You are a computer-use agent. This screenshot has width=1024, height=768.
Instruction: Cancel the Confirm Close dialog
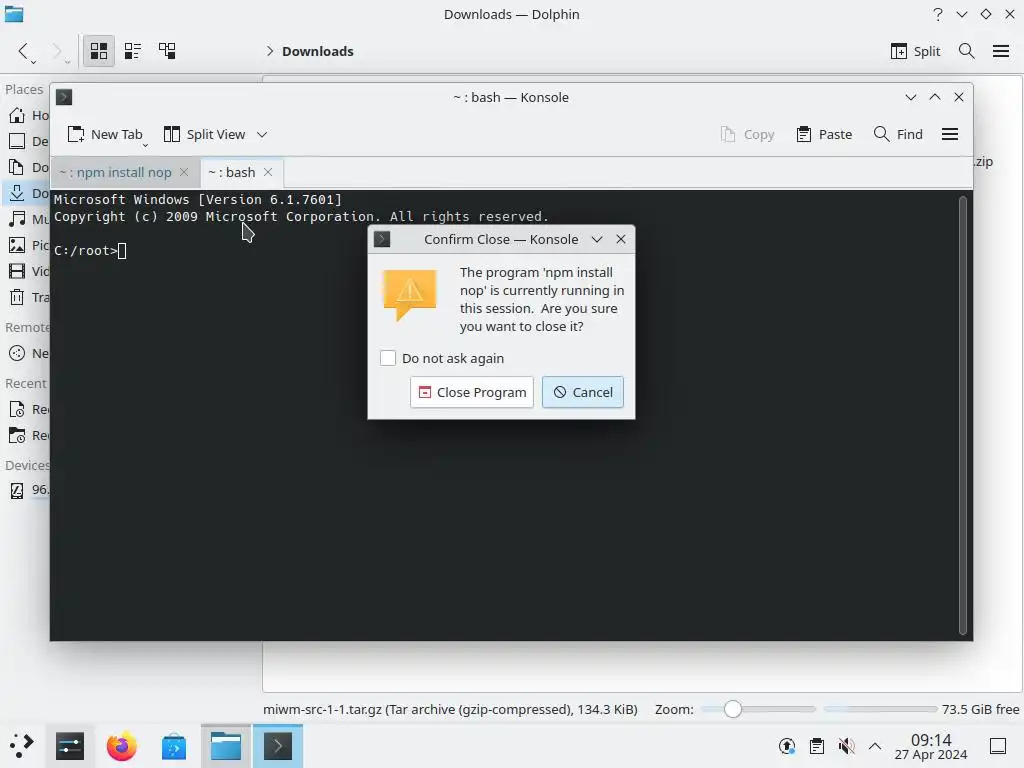pyautogui.click(x=583, y=392)
